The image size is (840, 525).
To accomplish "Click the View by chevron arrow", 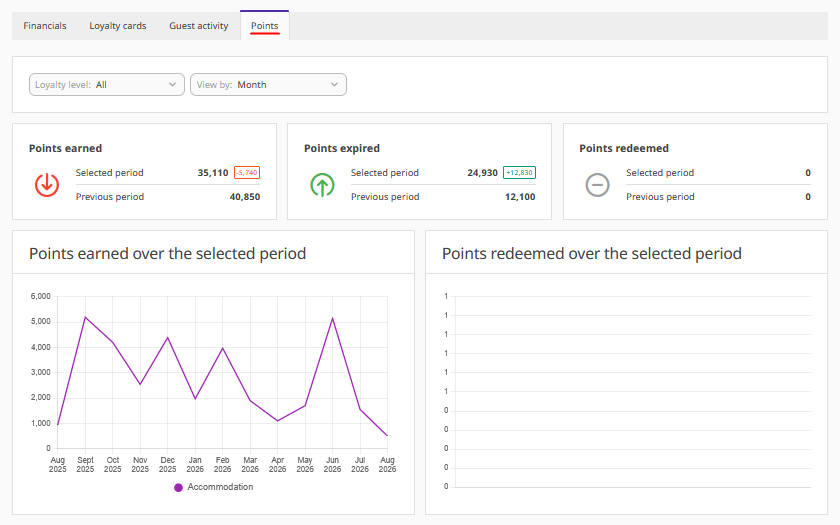I will (x=334, y=85).
